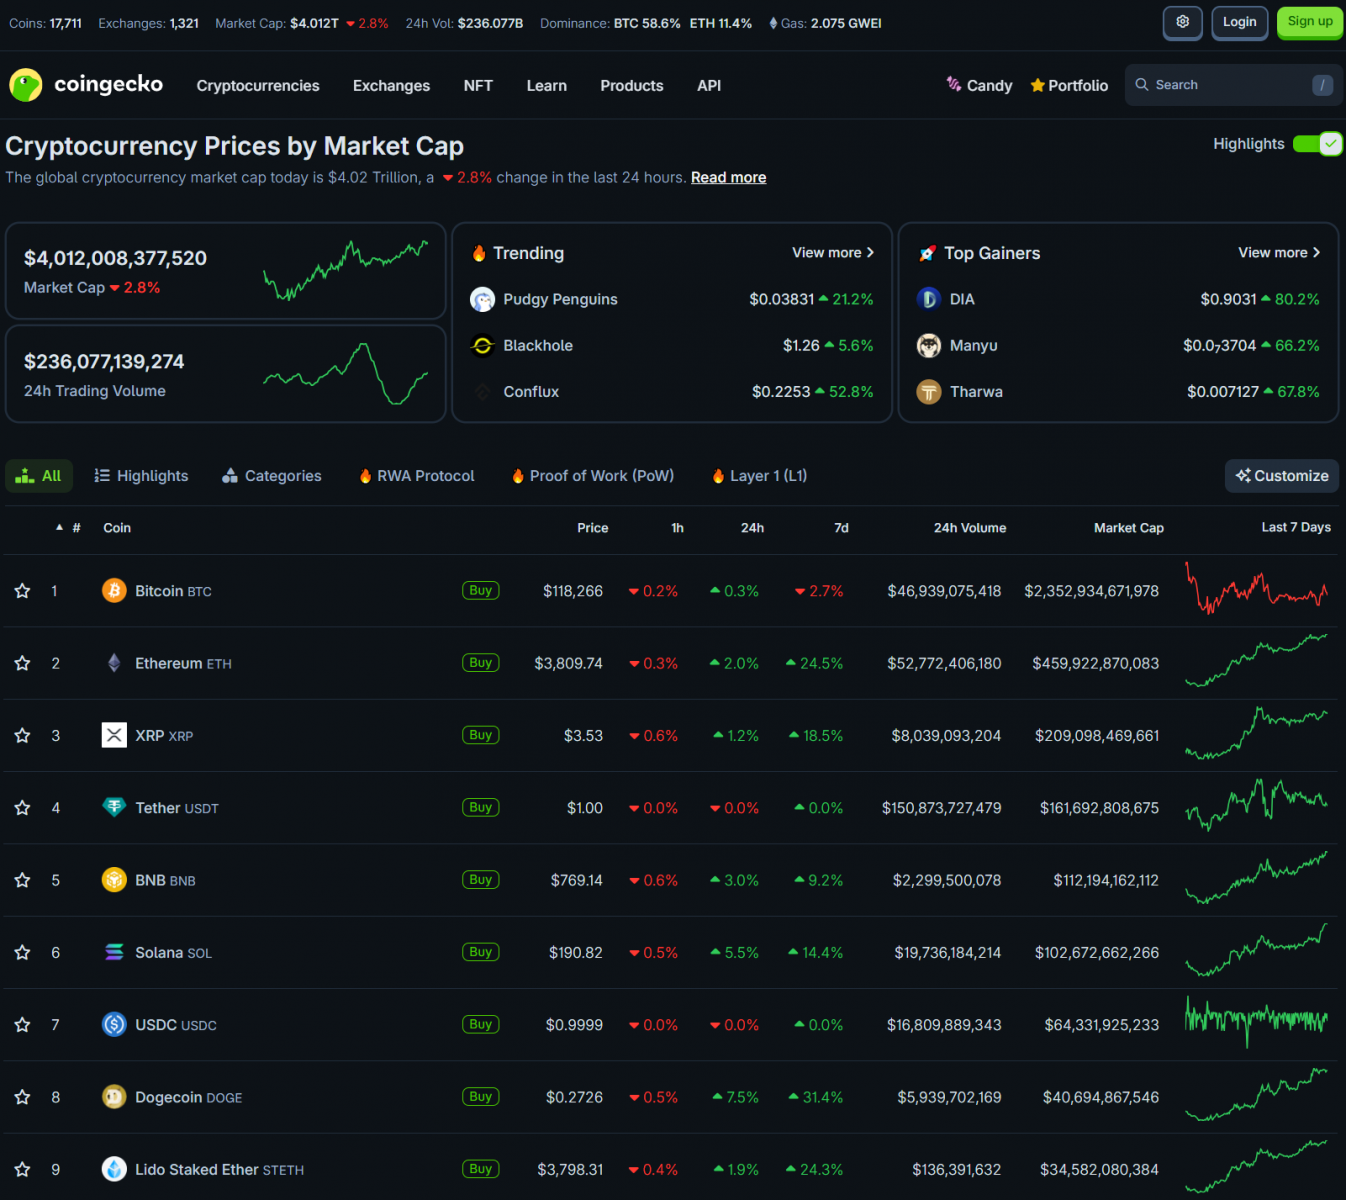
Task: Turn off the Highlights switch
Action: (1317, 144)
